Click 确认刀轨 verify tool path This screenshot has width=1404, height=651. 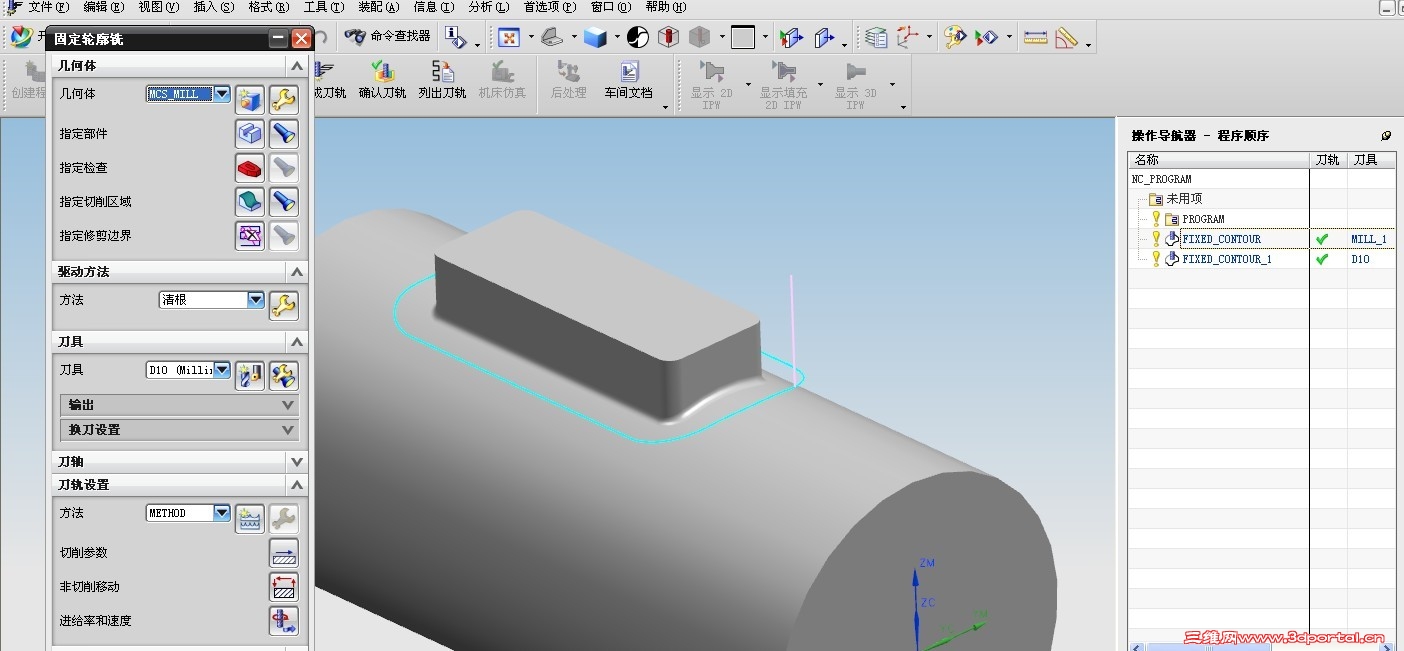point(383,80)
